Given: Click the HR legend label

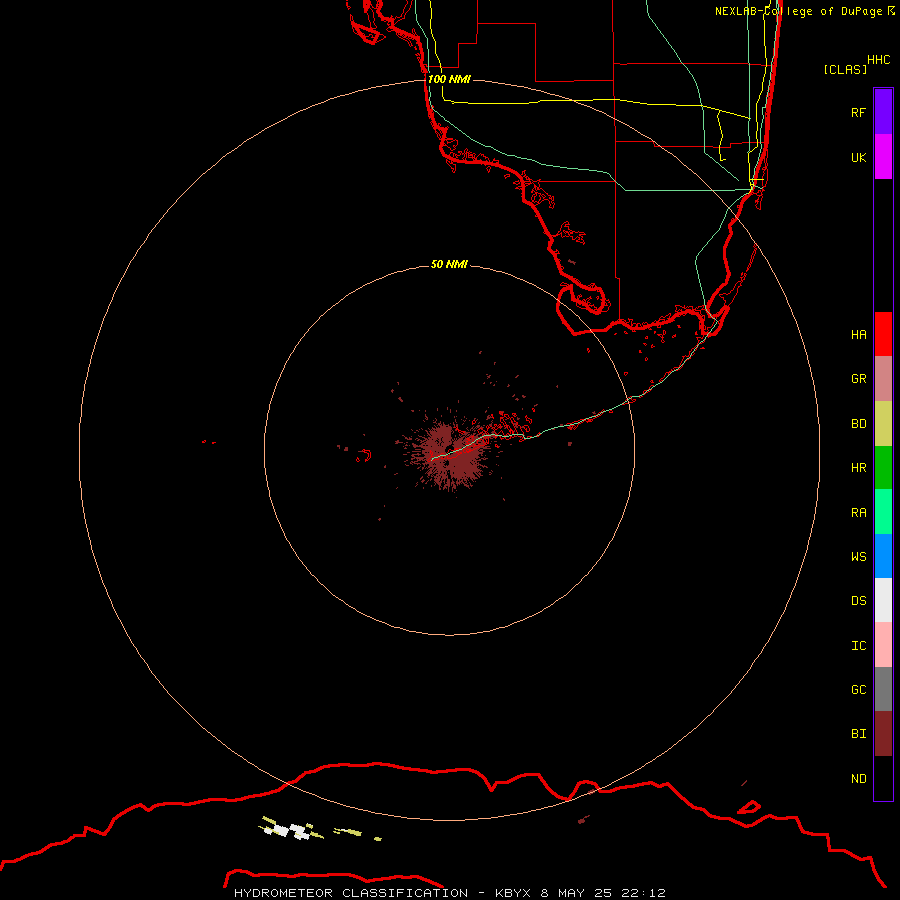Looking at the screenshot, I should coord(859,468).
